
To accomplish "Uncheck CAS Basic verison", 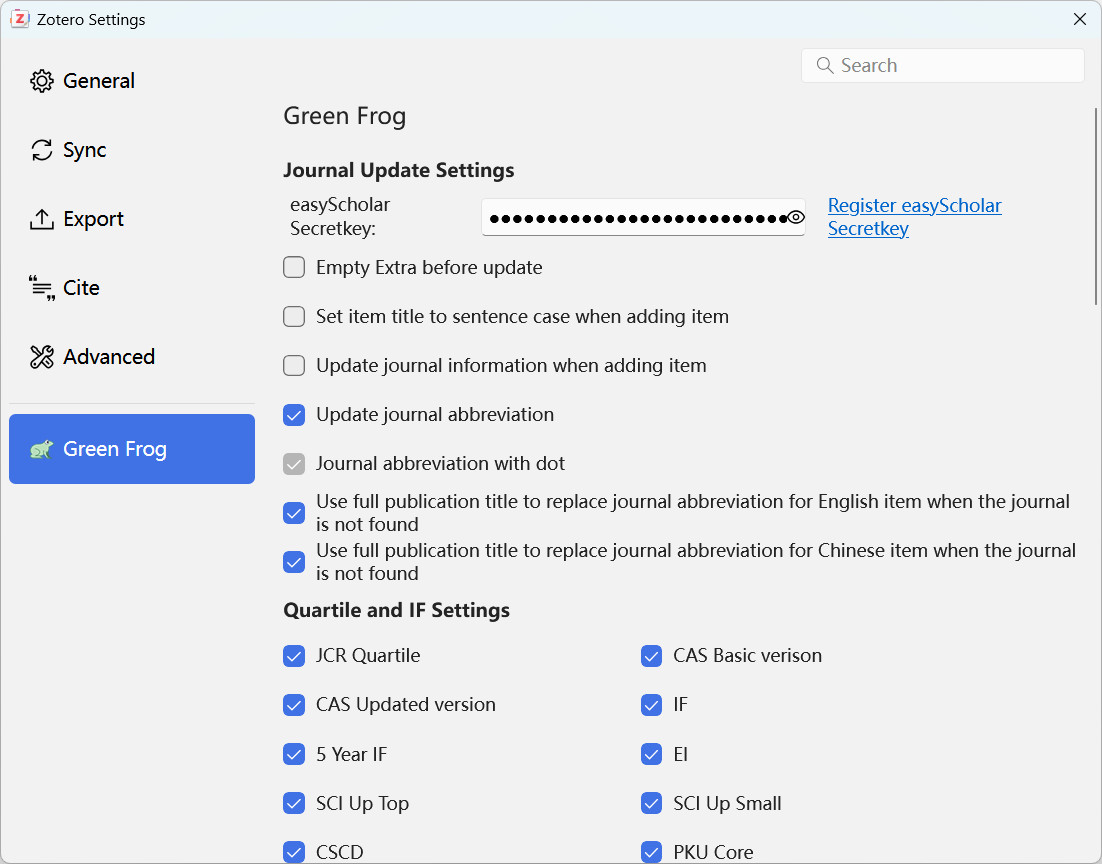I will click(x=652, y=656).
